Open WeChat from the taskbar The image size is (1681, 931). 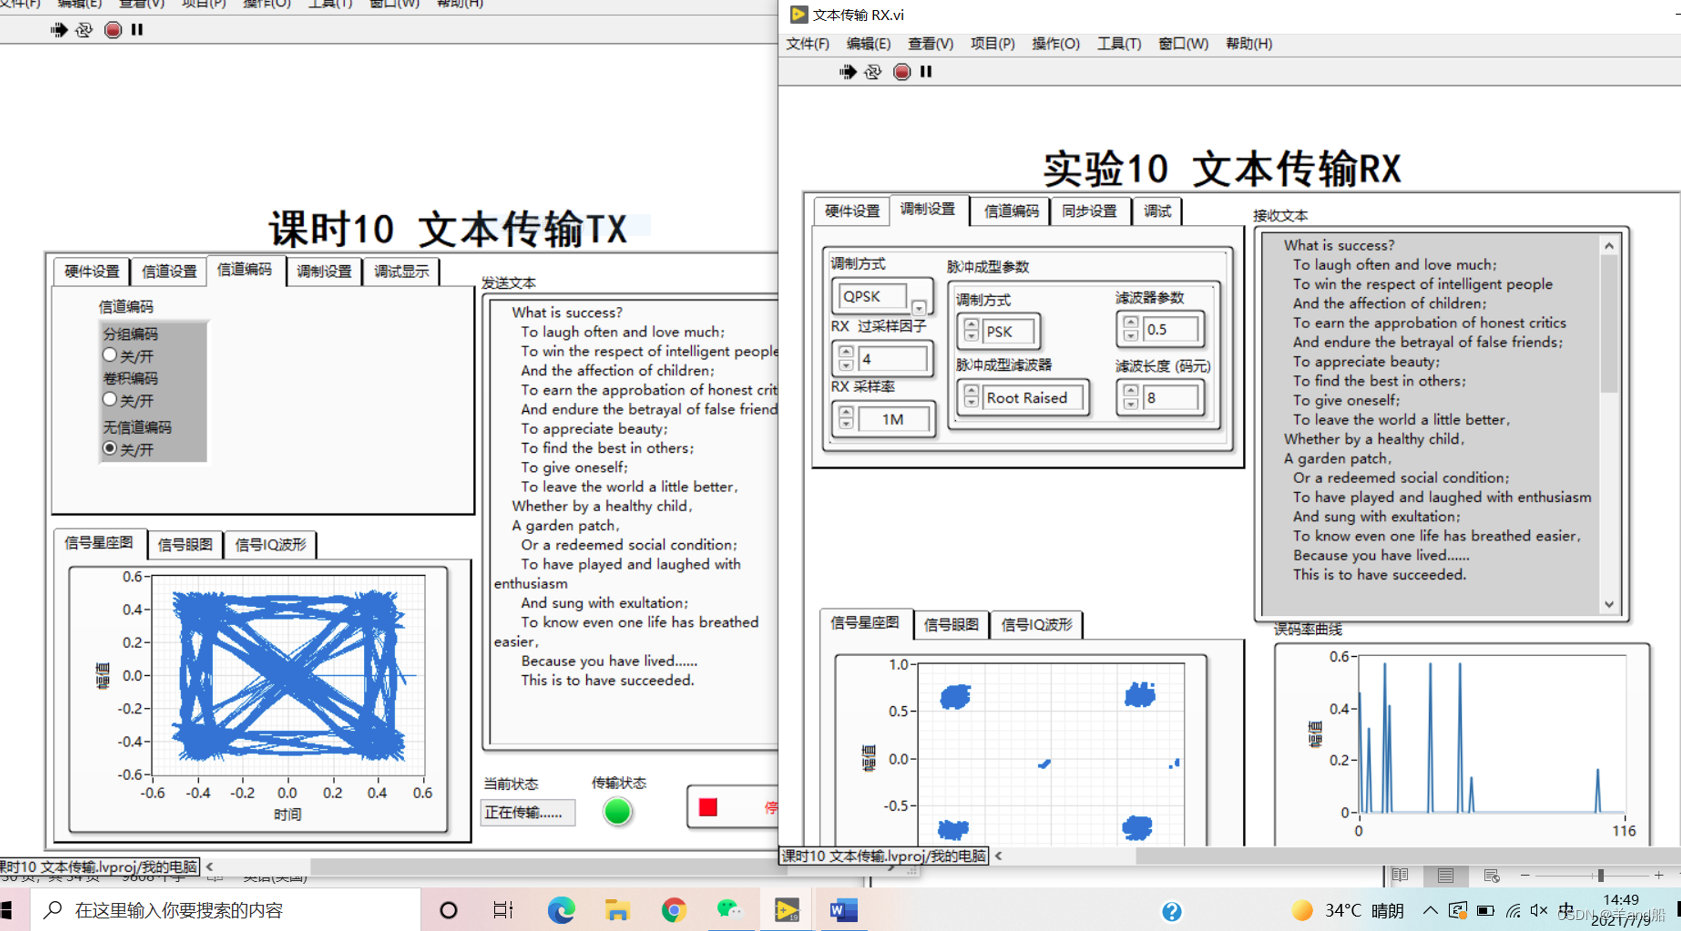pyautogui.click(x=730, y=910)
